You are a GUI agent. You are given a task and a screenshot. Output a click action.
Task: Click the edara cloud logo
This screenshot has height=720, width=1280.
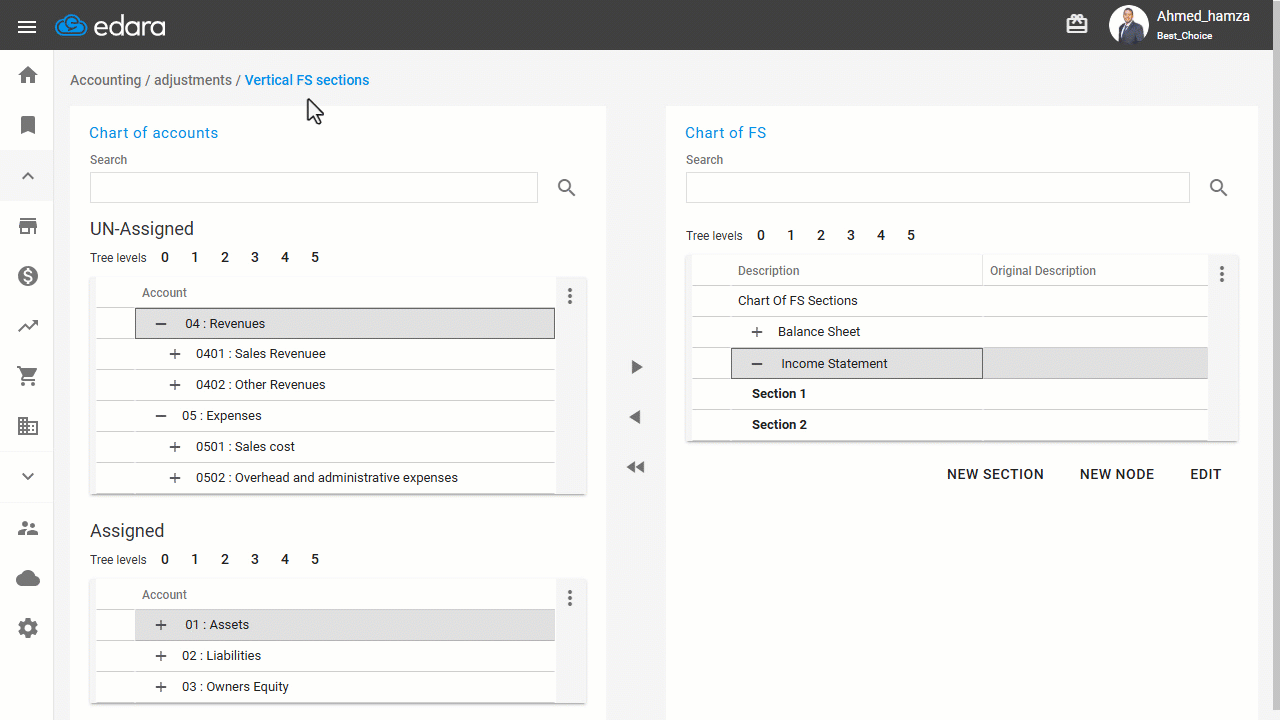pyautogui.click(x=110, y=26)
